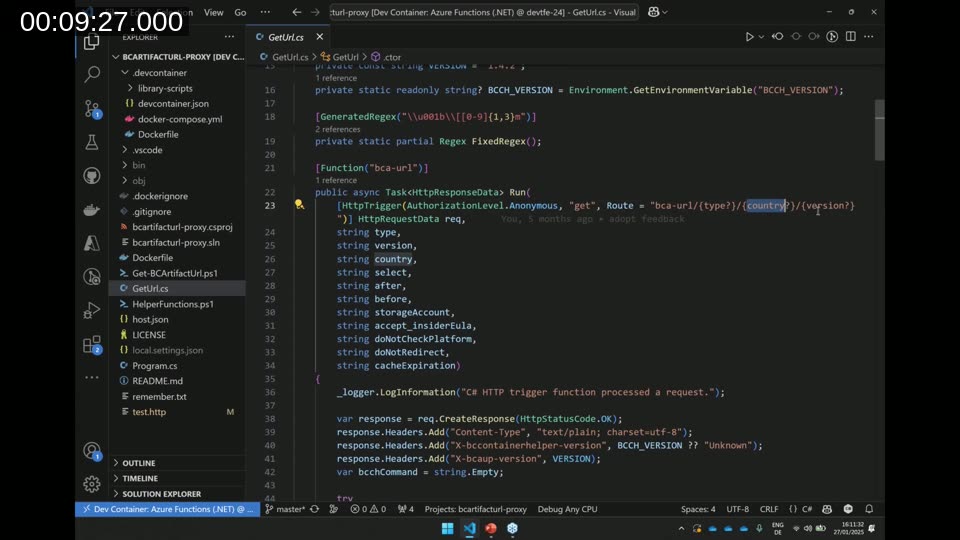960x540 pixels.
Task: Open the Extensions view
Action: (92, 345)
